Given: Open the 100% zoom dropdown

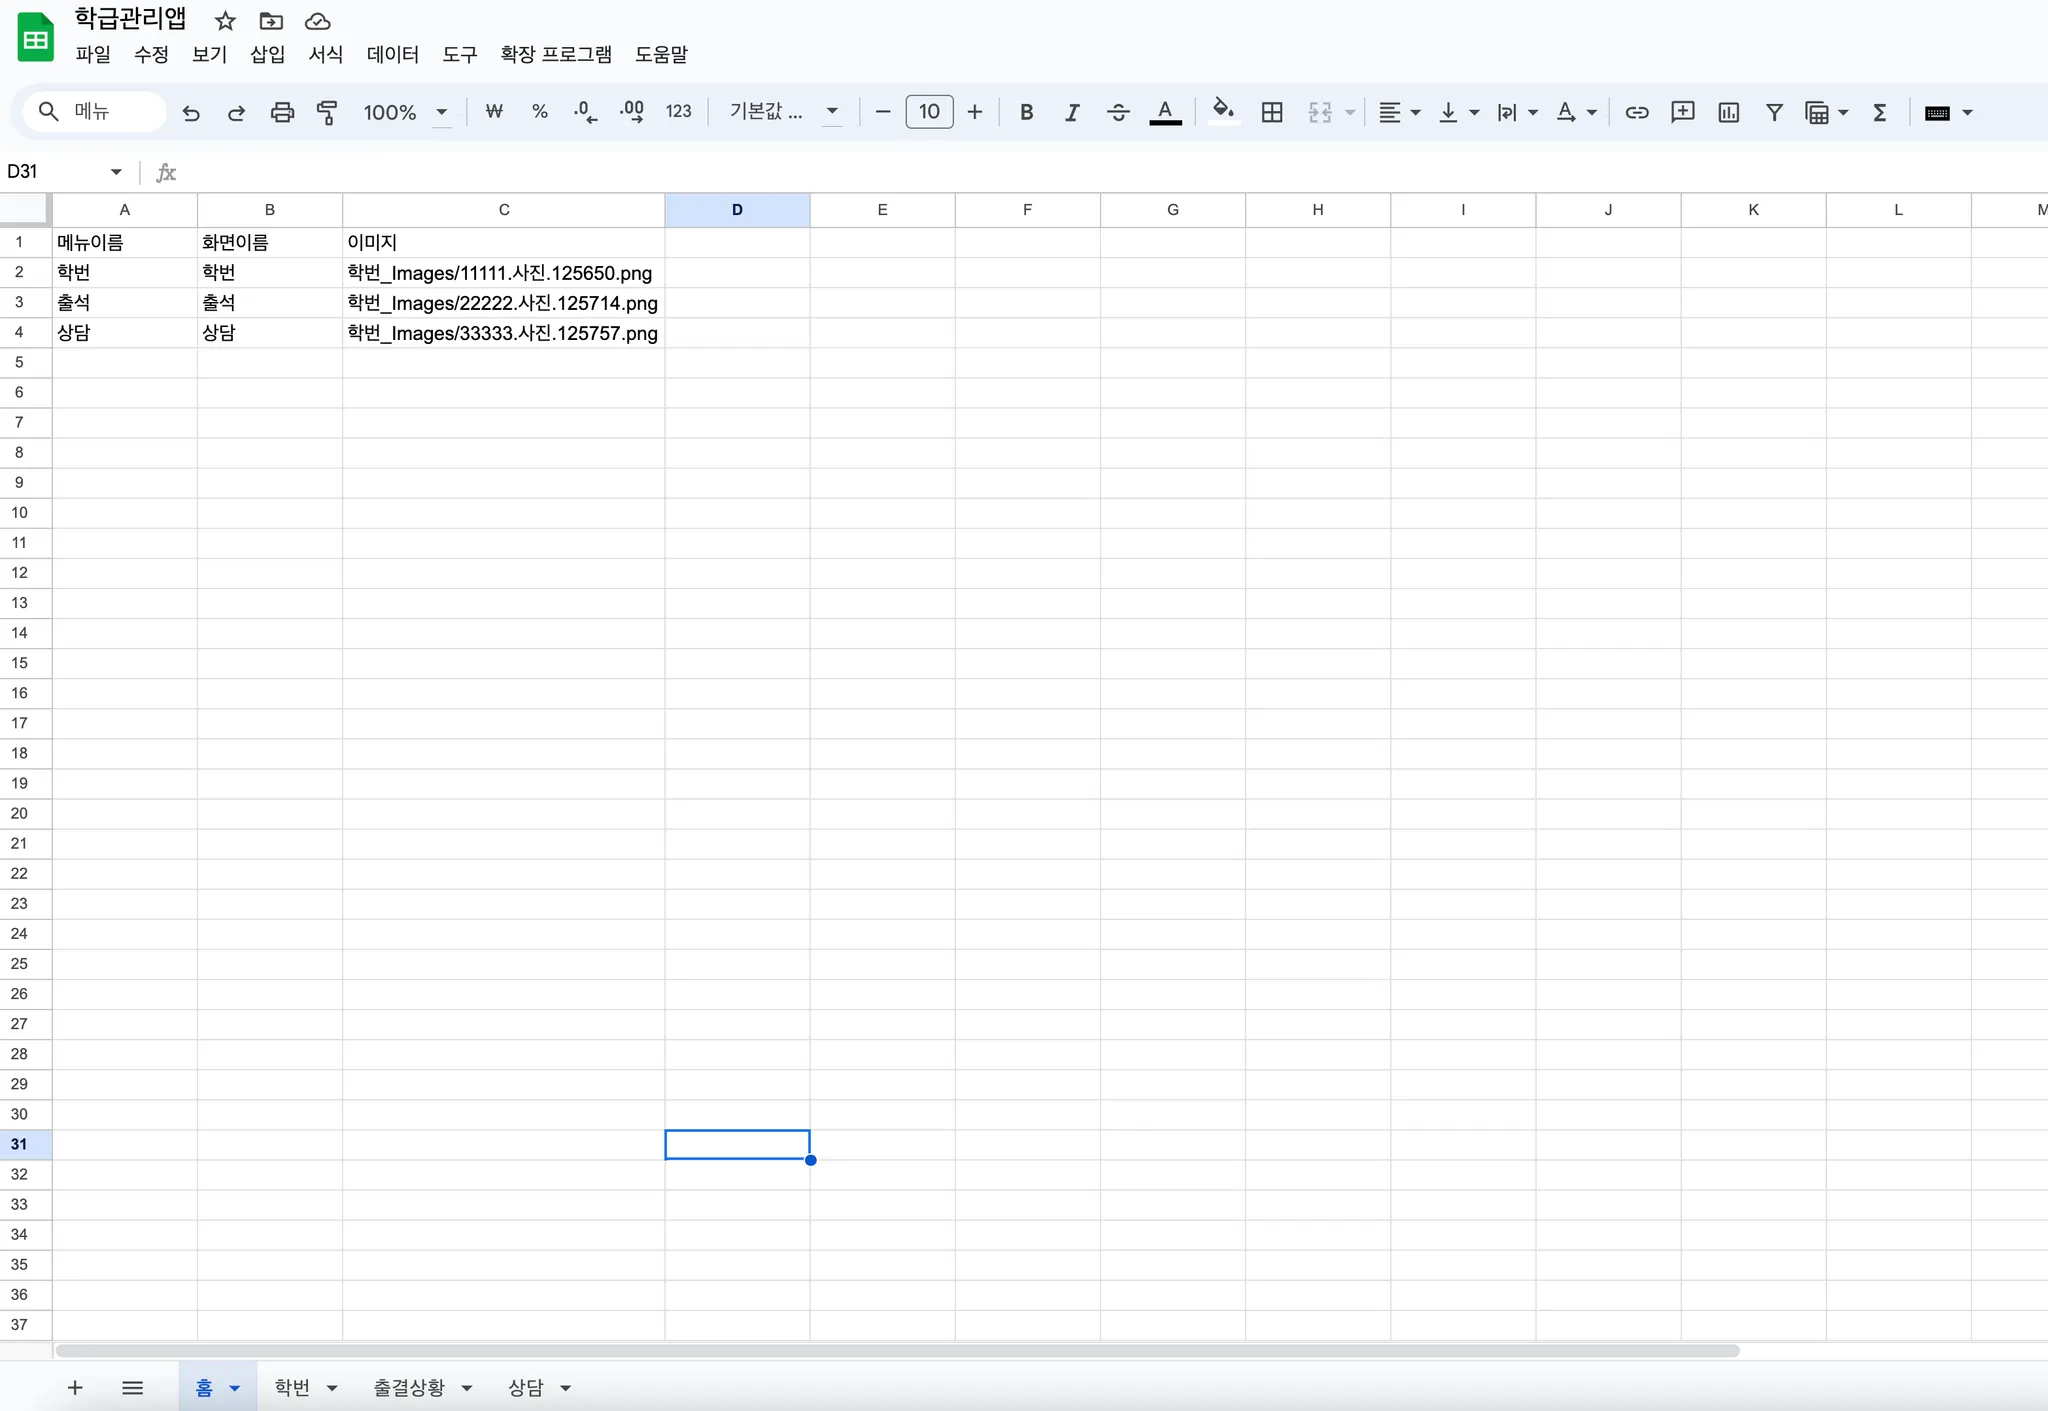Looking at the screenshot, I should point(405,112).
